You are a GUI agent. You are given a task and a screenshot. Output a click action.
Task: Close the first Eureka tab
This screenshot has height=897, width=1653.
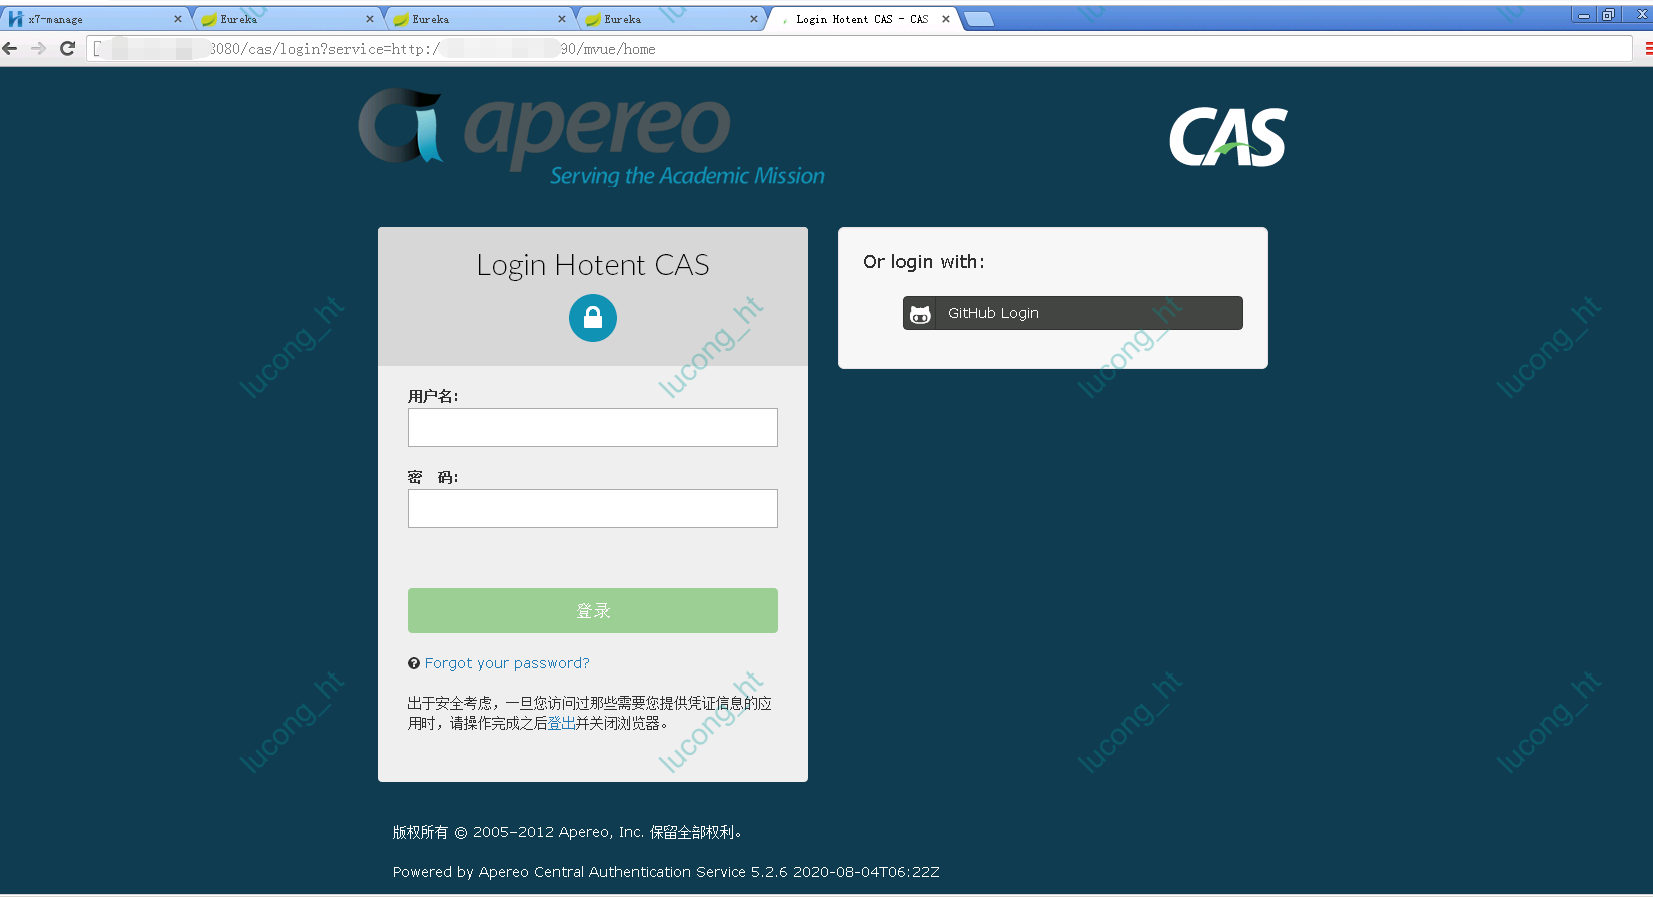click(370, 19)
